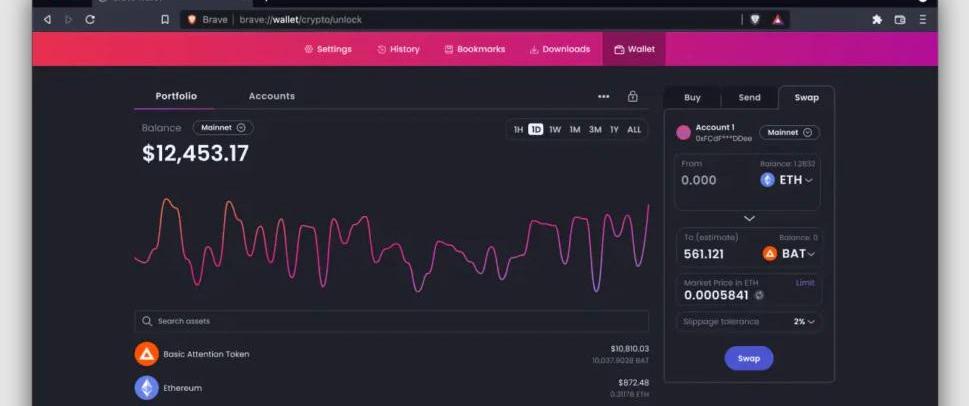
Task: Click the Search assets field
Action: (392, 321)
